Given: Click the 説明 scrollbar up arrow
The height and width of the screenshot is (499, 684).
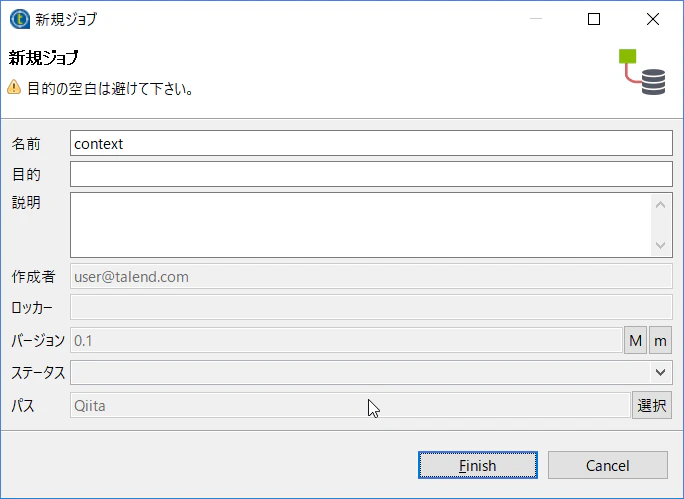Looking at the screenshot, I should (660, 205).
